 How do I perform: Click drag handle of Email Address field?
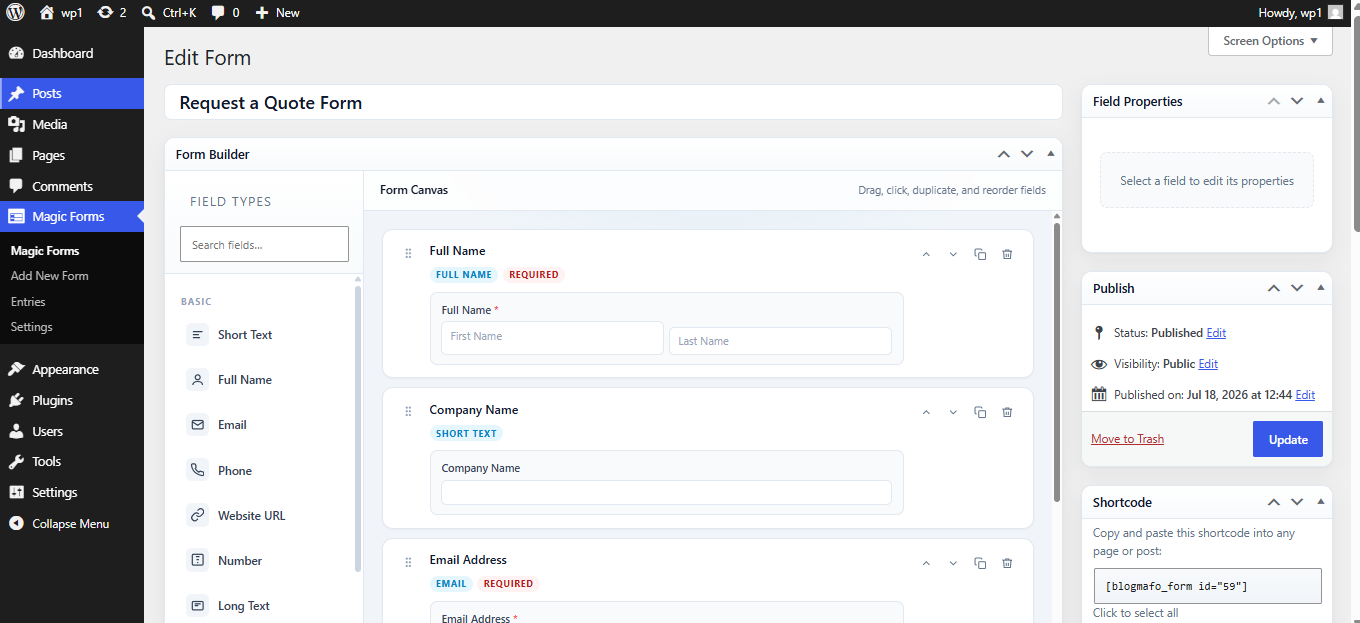point(408,562)
